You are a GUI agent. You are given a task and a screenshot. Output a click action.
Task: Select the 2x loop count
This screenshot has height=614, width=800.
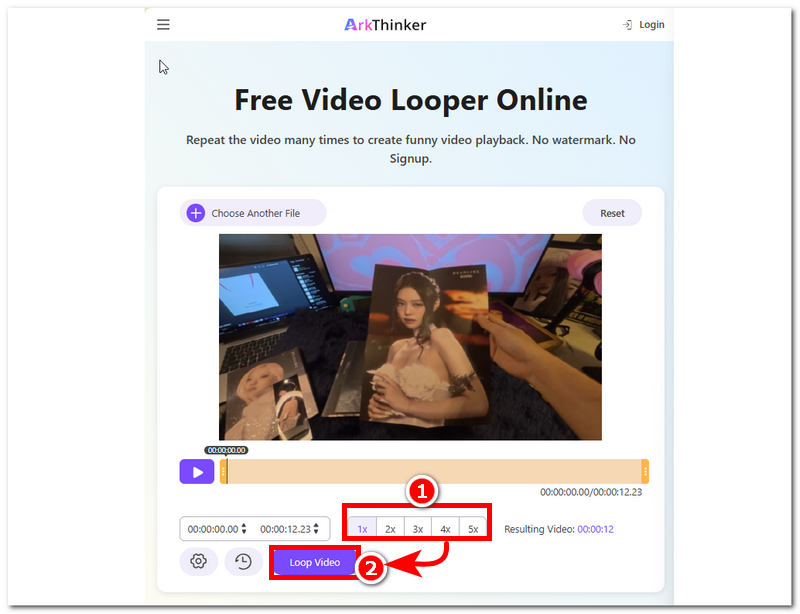point(390,528)
